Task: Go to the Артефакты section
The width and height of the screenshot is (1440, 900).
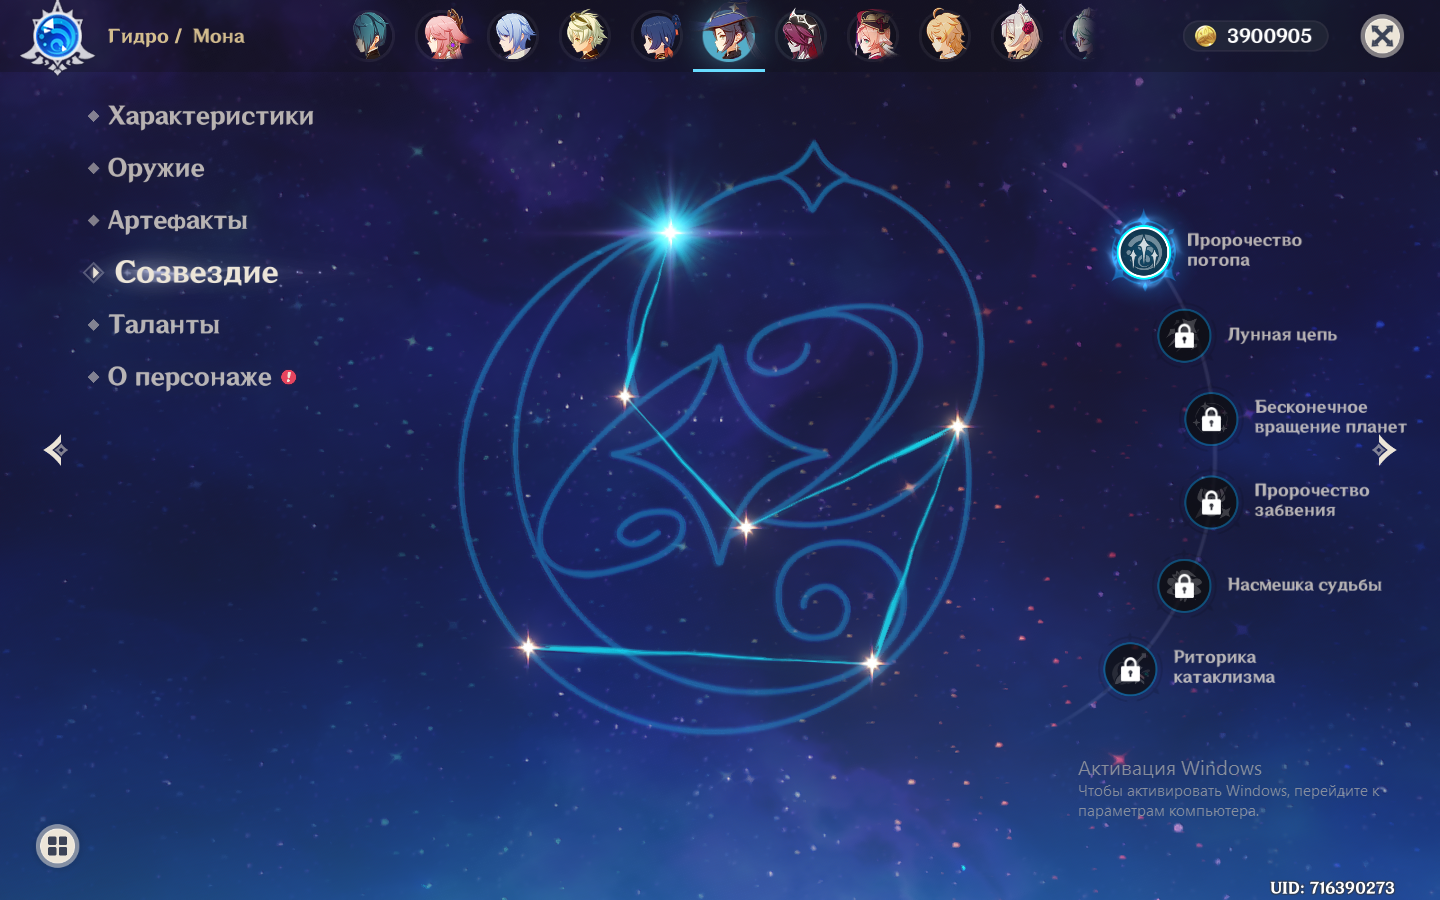Action: 177,220
